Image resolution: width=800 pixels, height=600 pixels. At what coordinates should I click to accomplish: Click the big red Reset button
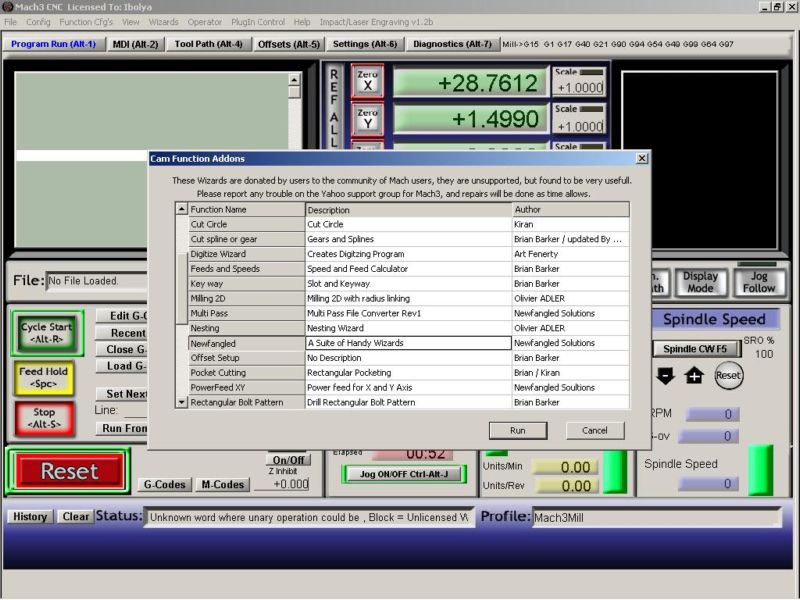pyautogui.click(x=69, y=471)
